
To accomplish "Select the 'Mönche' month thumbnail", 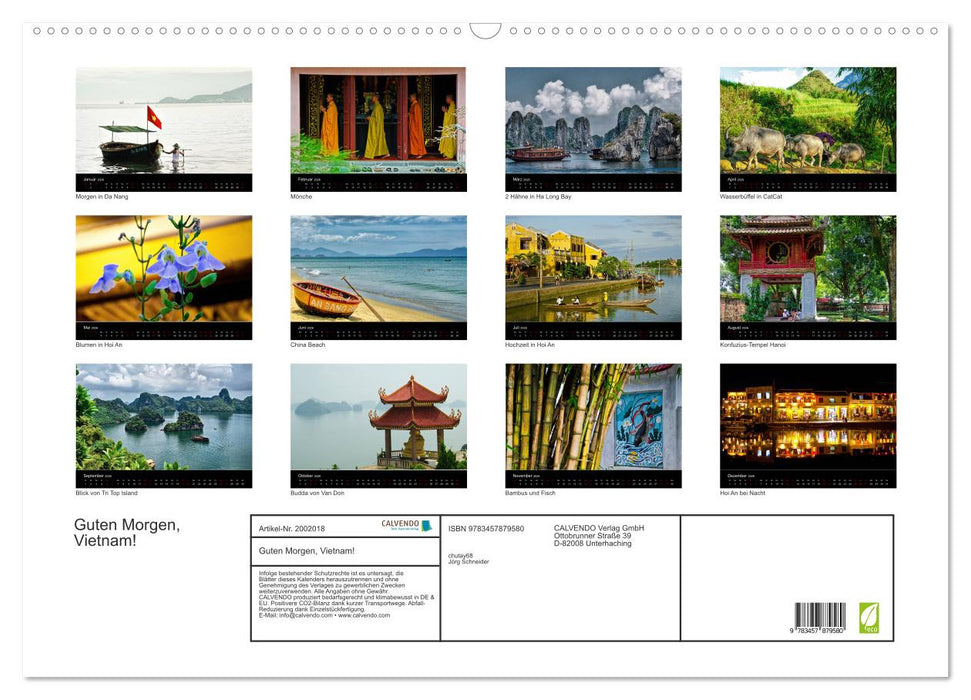I will (377, 128).
